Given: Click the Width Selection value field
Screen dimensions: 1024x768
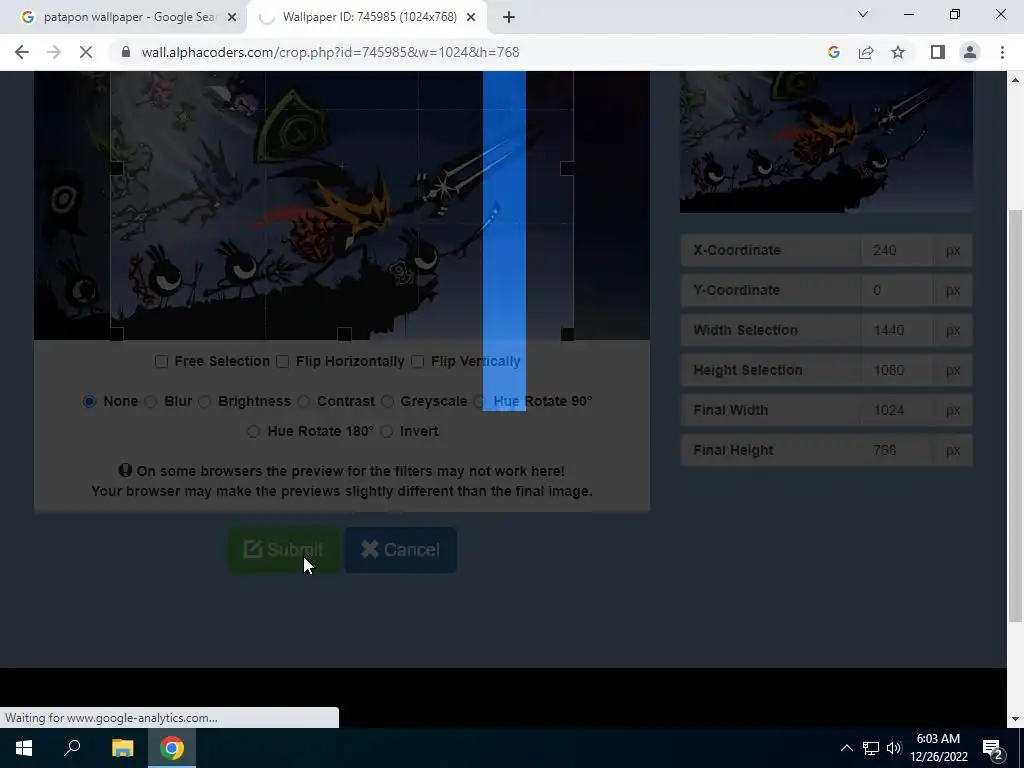Looking at the screenshot, I should pyautogui.click(x=897, y=330).
